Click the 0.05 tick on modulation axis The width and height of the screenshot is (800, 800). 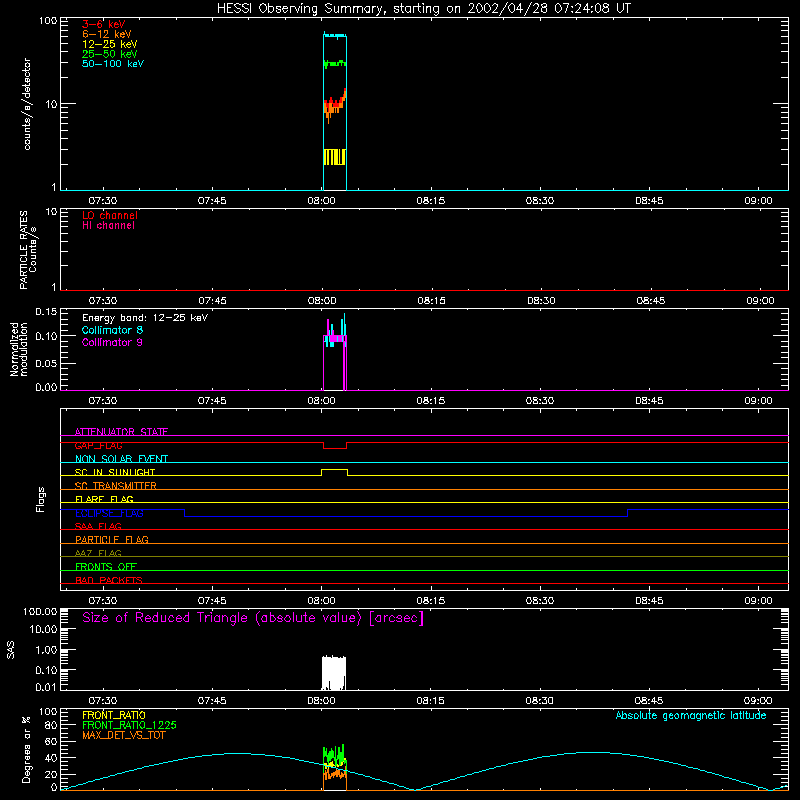point(46,363)
